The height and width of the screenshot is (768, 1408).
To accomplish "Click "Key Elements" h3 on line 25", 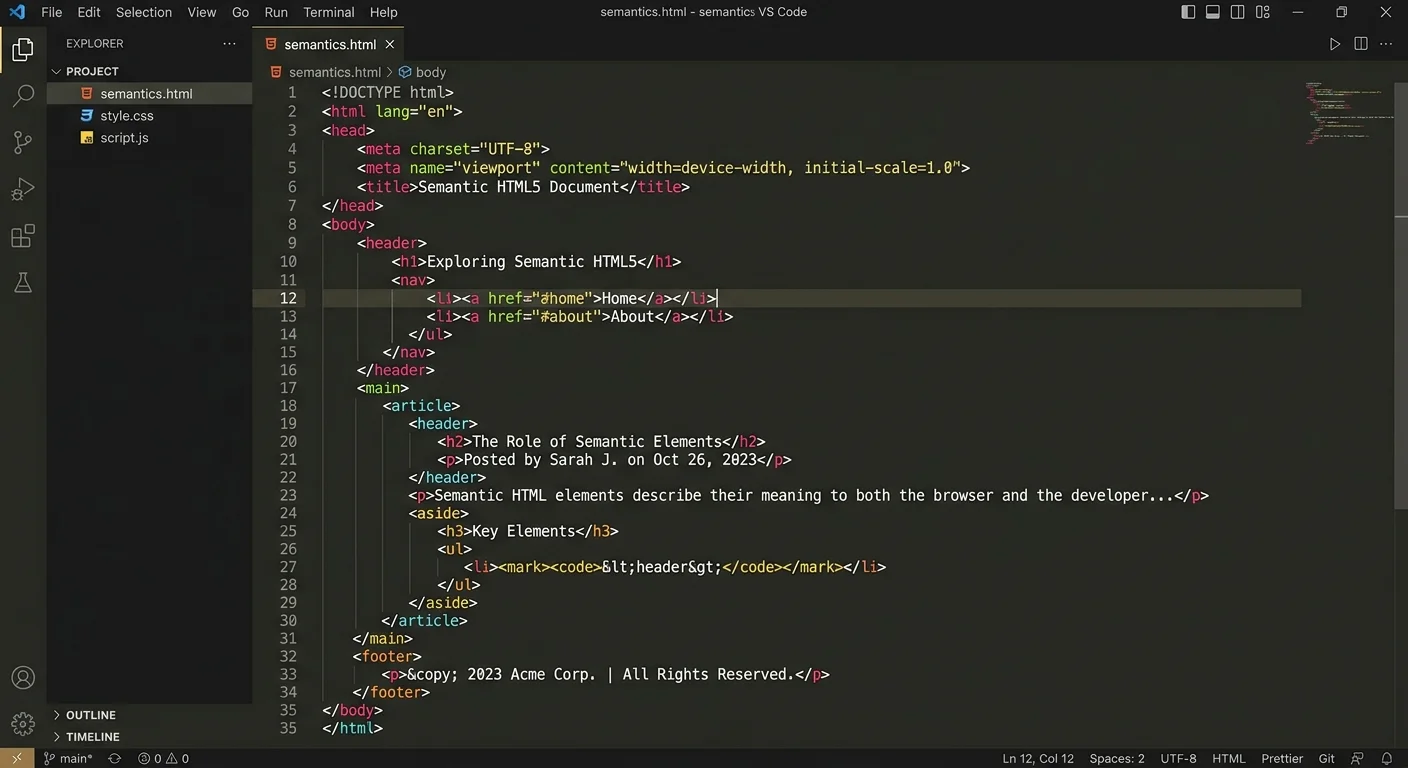I will [523, 530].
